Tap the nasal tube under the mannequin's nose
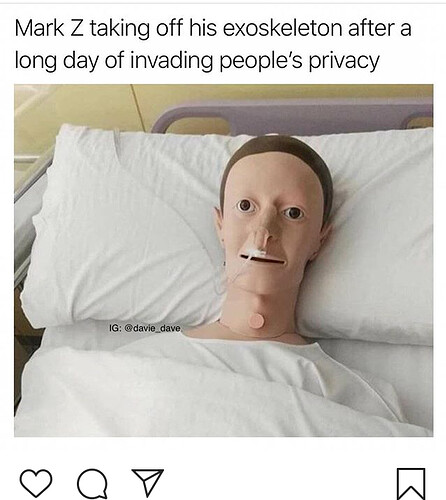Viewport: 446px width, 500px height. tap(255, 253)
